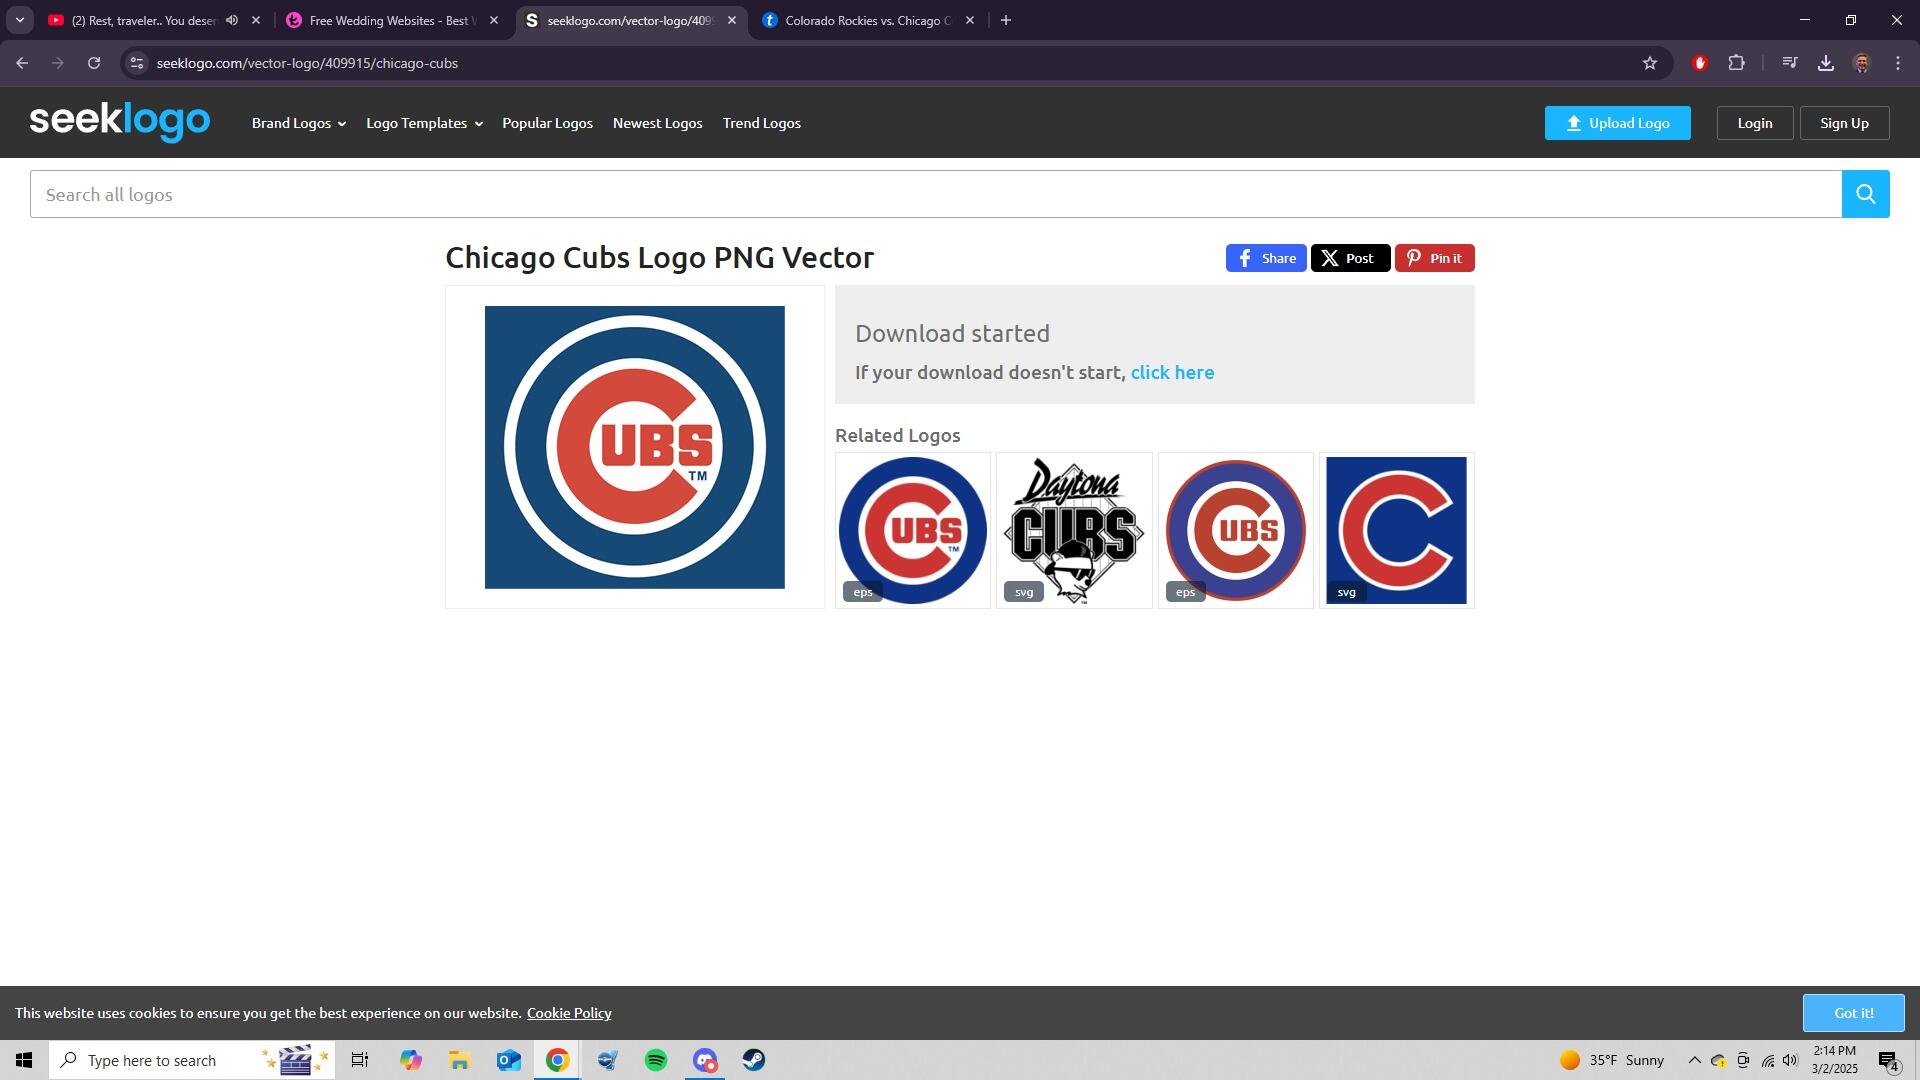The height and width of the screenshot is (1080, 1920).
Task: Open Steam from the taskbar
Action: (x=754, y=1060)
